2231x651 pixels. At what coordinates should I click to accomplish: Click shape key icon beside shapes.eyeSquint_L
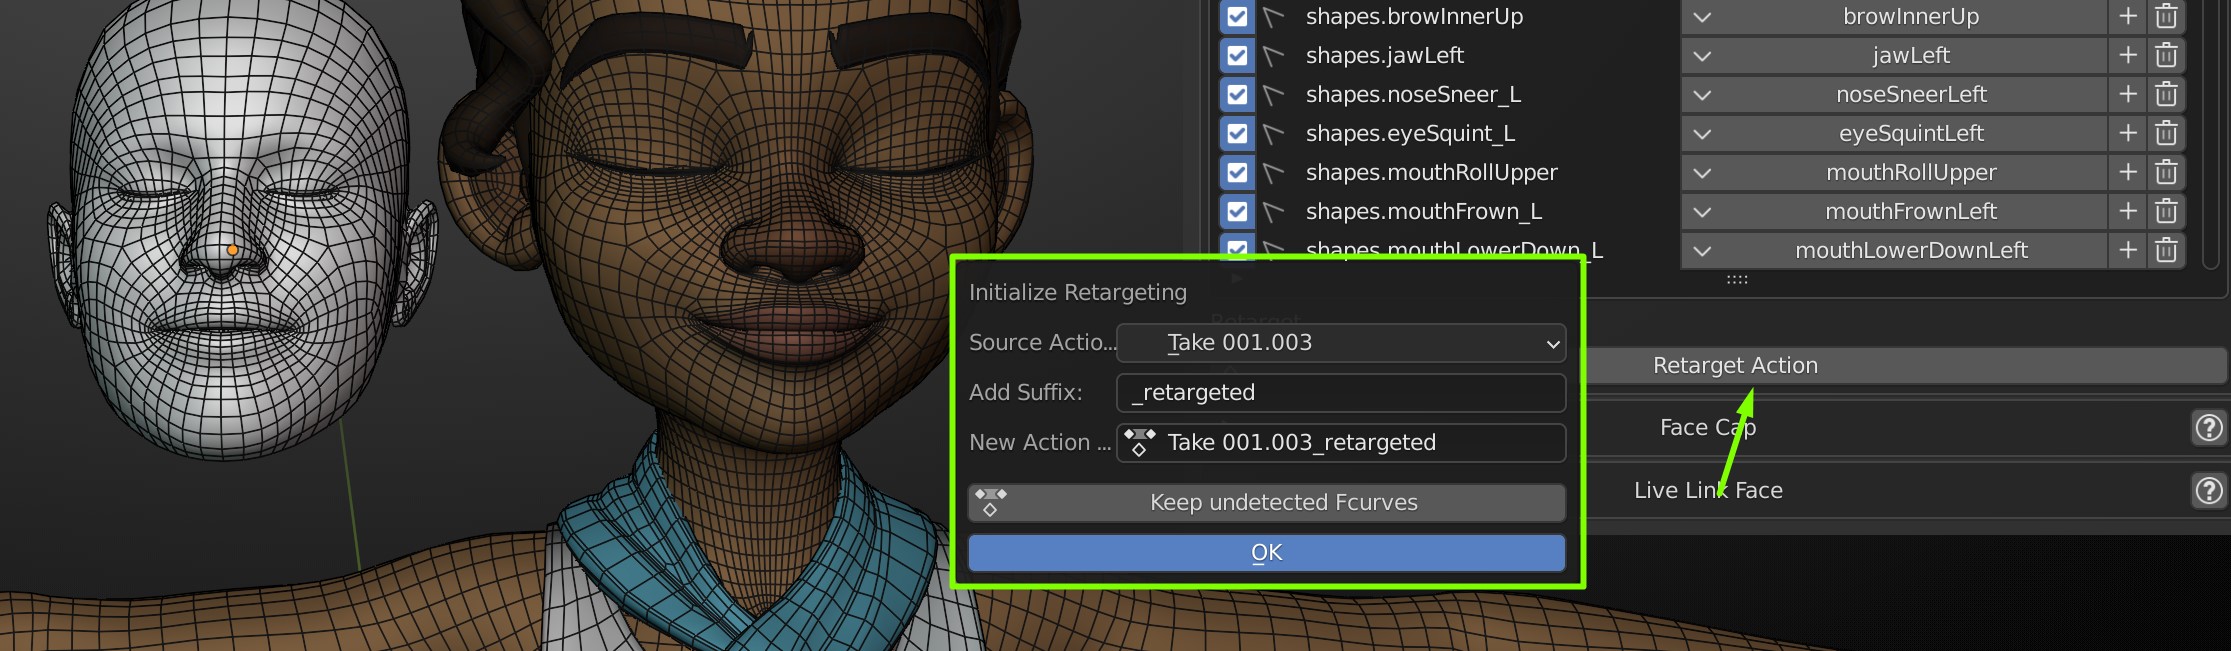click(1273, 133)
